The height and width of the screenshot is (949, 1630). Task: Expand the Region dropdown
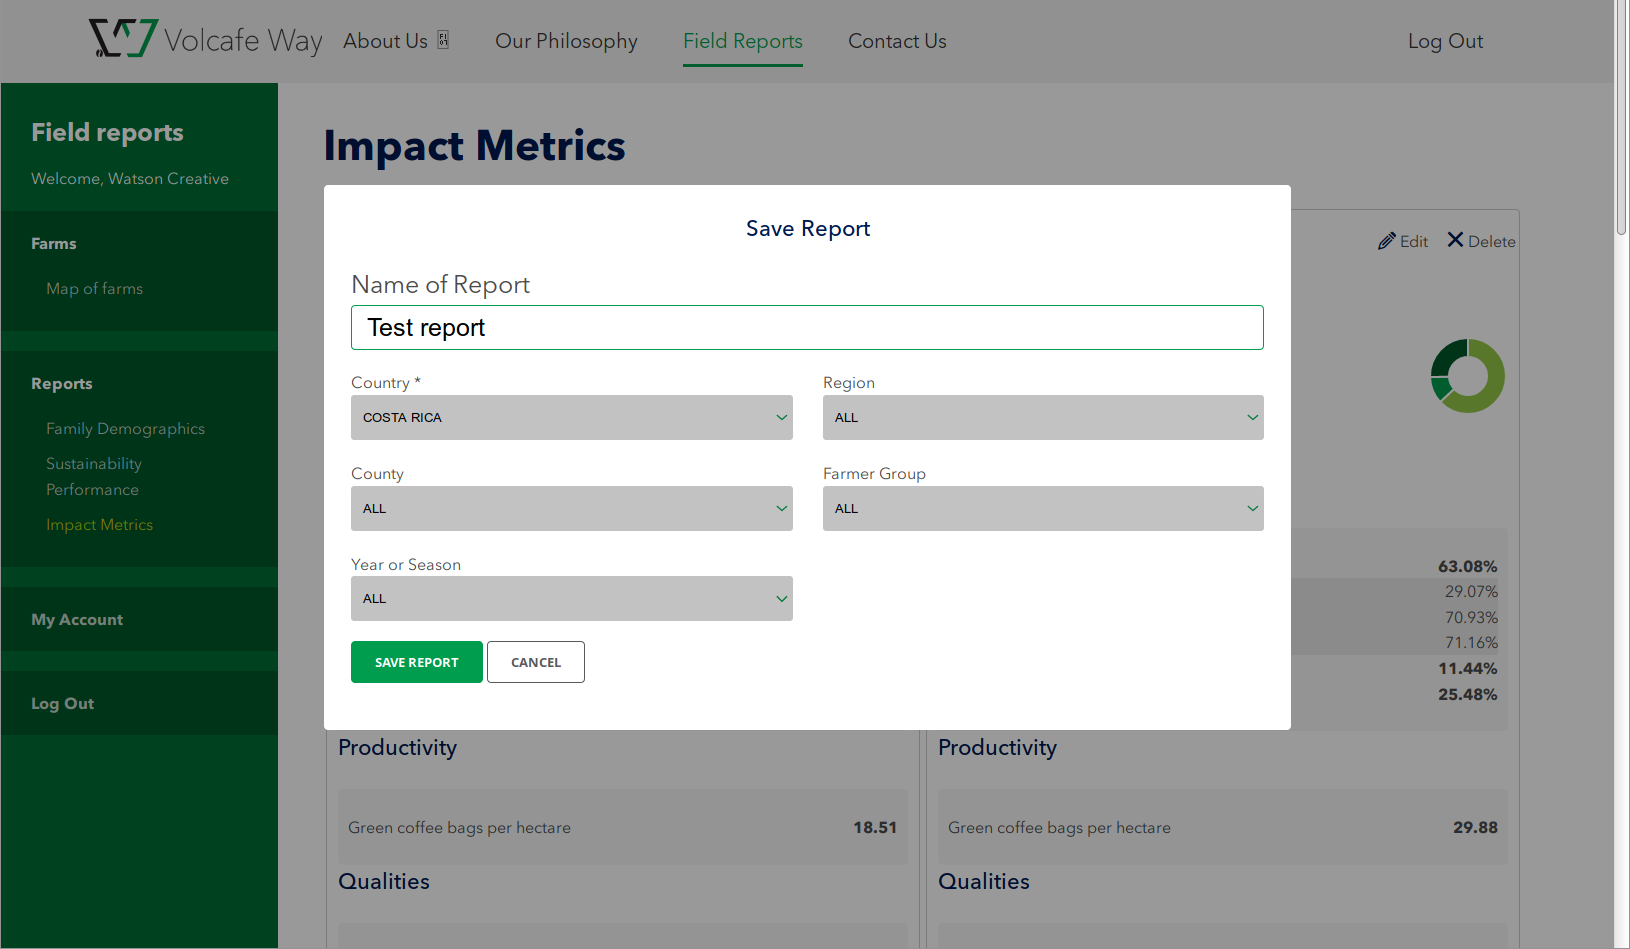(1042, 418)
